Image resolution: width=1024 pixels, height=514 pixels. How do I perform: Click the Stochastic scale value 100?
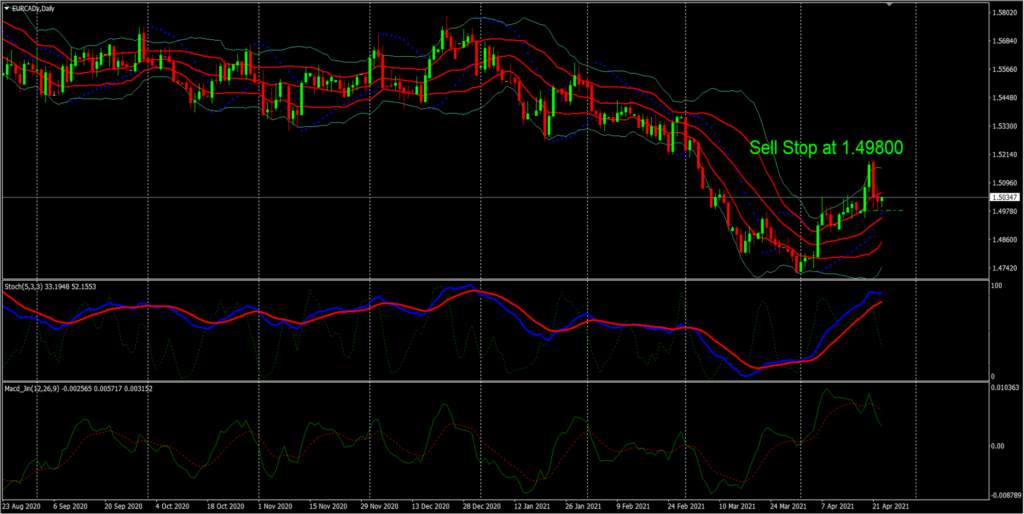997,286
